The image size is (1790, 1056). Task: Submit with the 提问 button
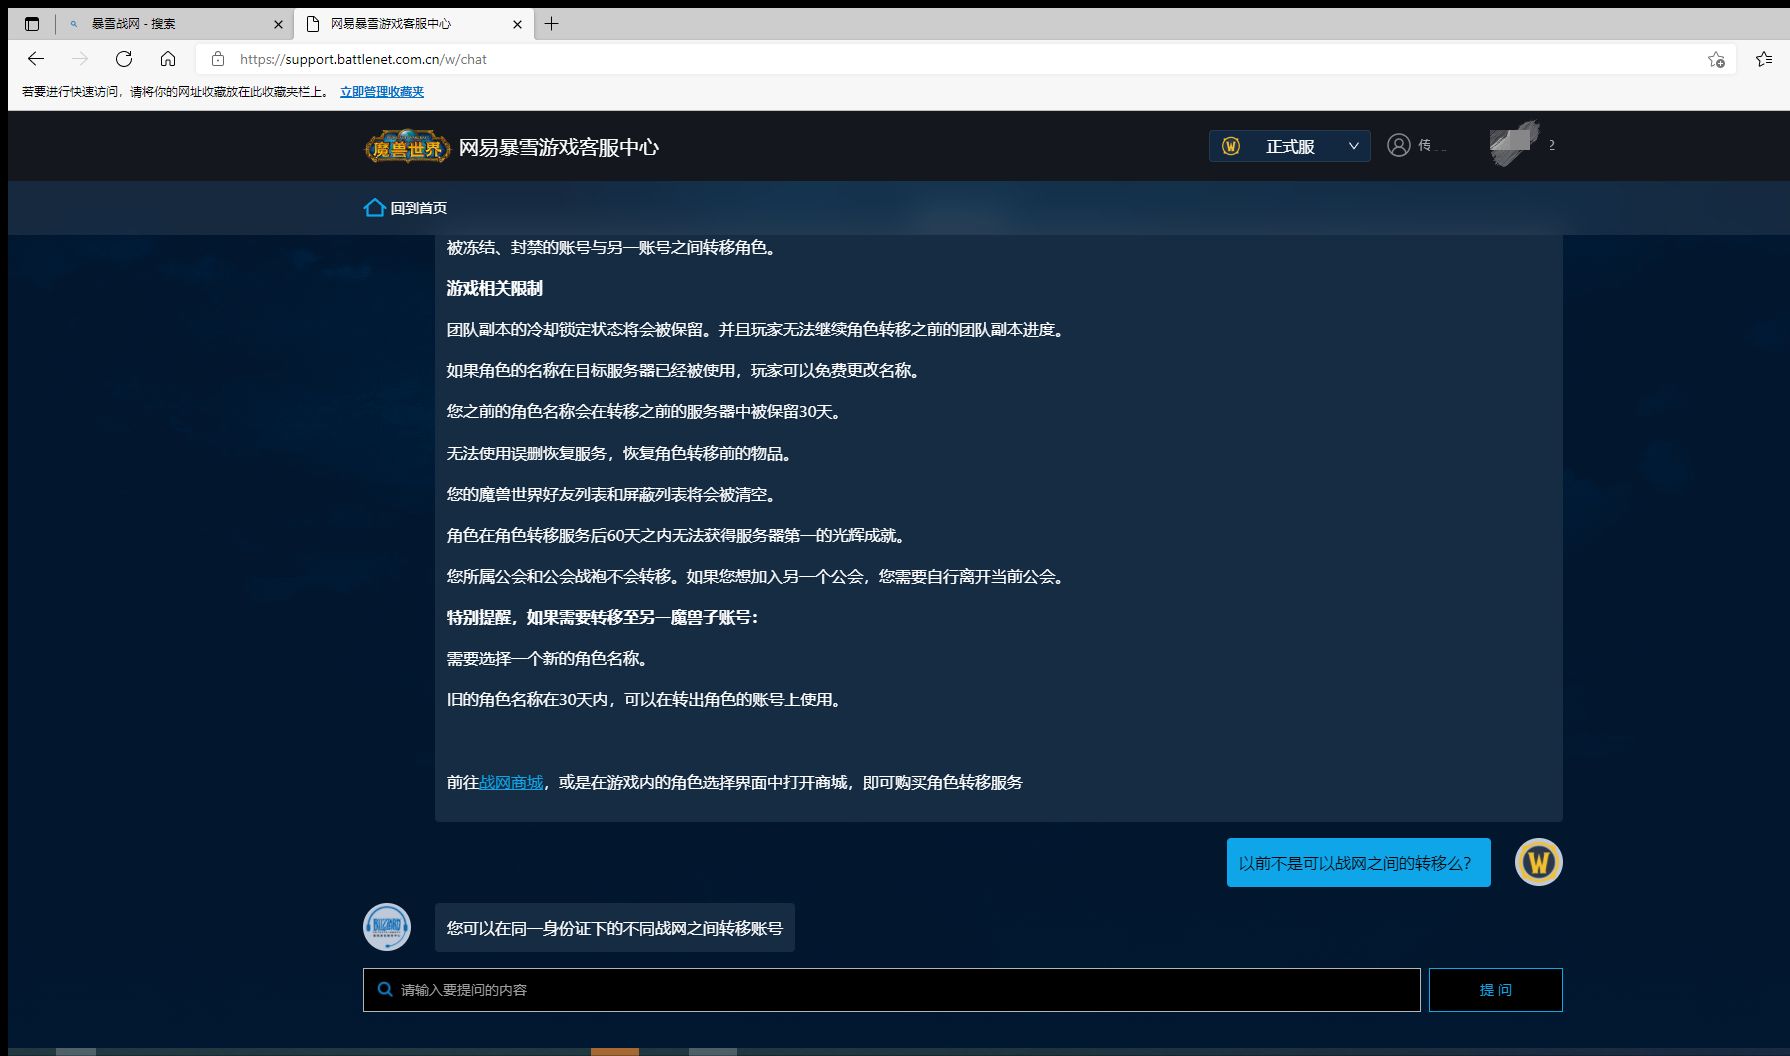[x=1495, y=990]
